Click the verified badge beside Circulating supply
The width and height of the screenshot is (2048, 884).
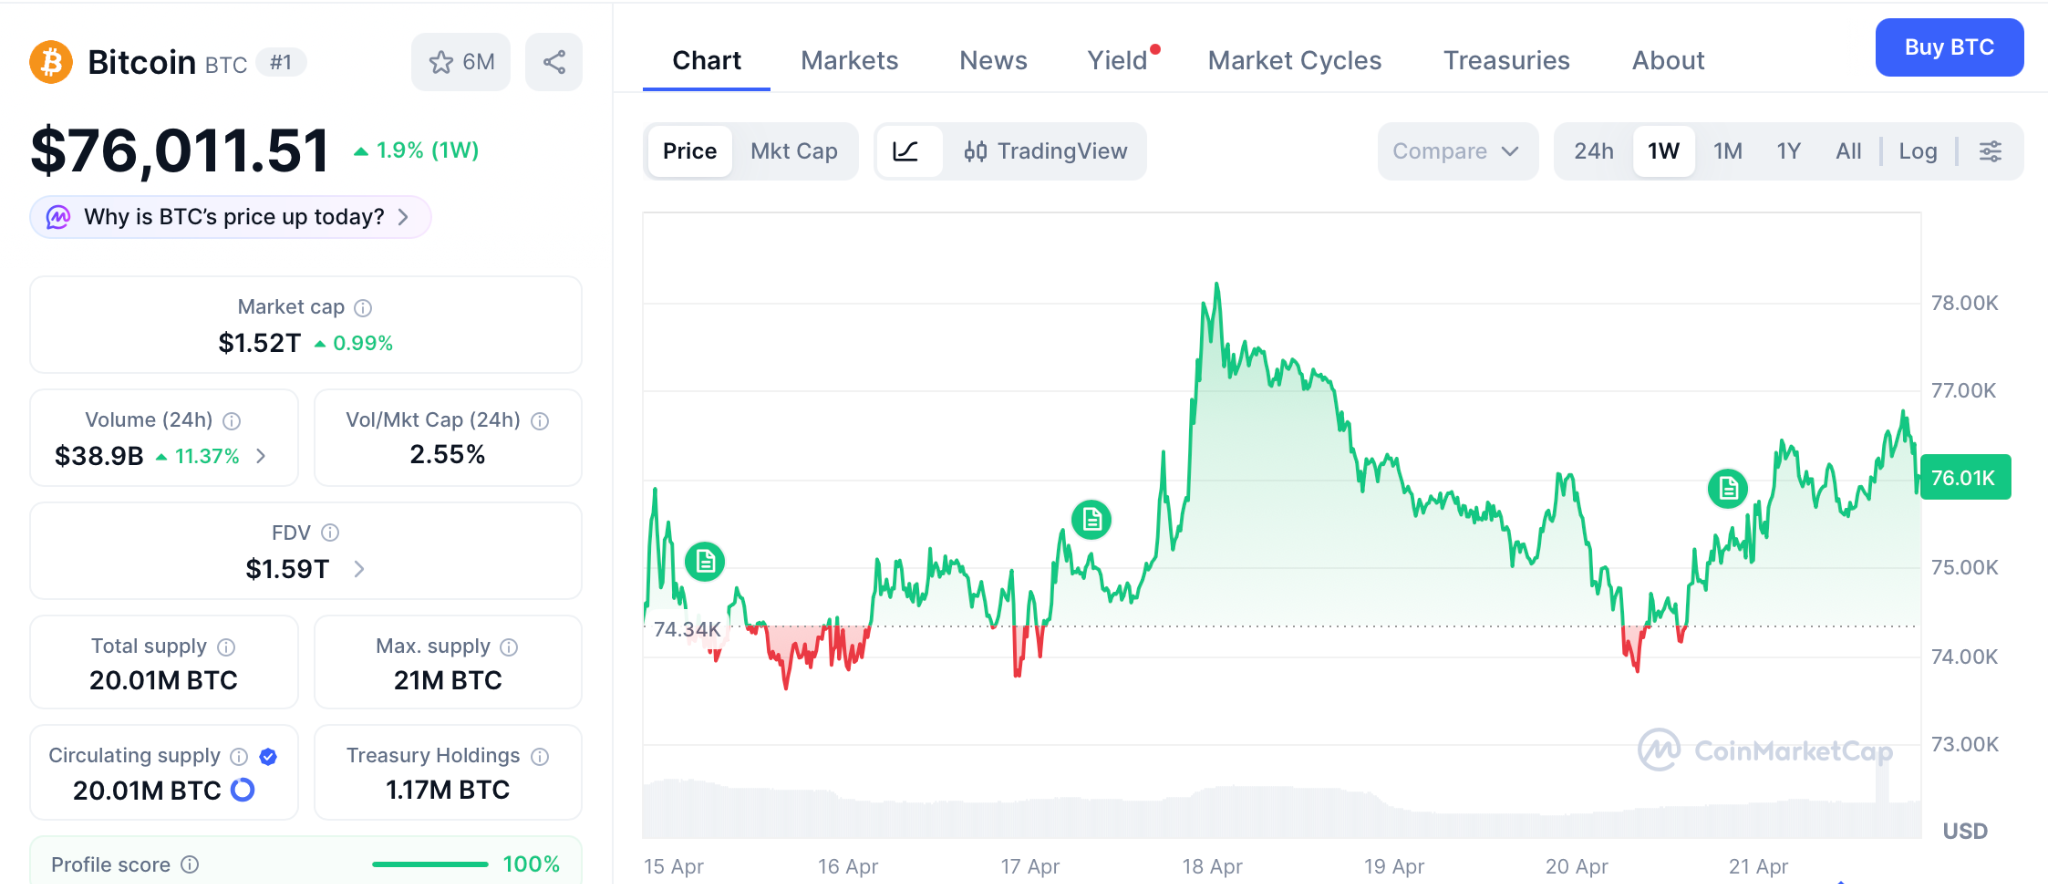[268, 756]
